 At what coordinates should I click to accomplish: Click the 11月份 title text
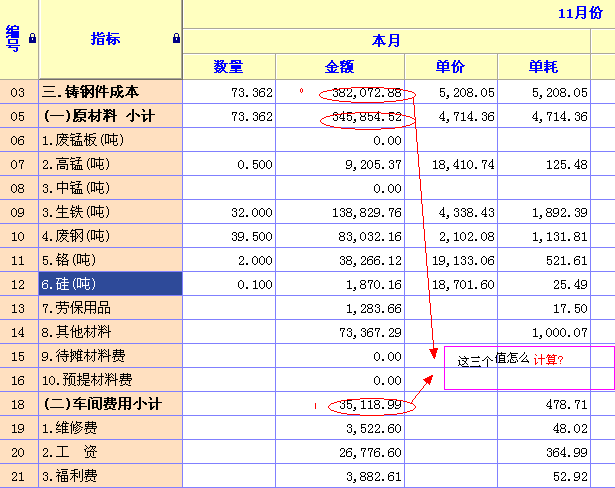click(x=580, y=13)
